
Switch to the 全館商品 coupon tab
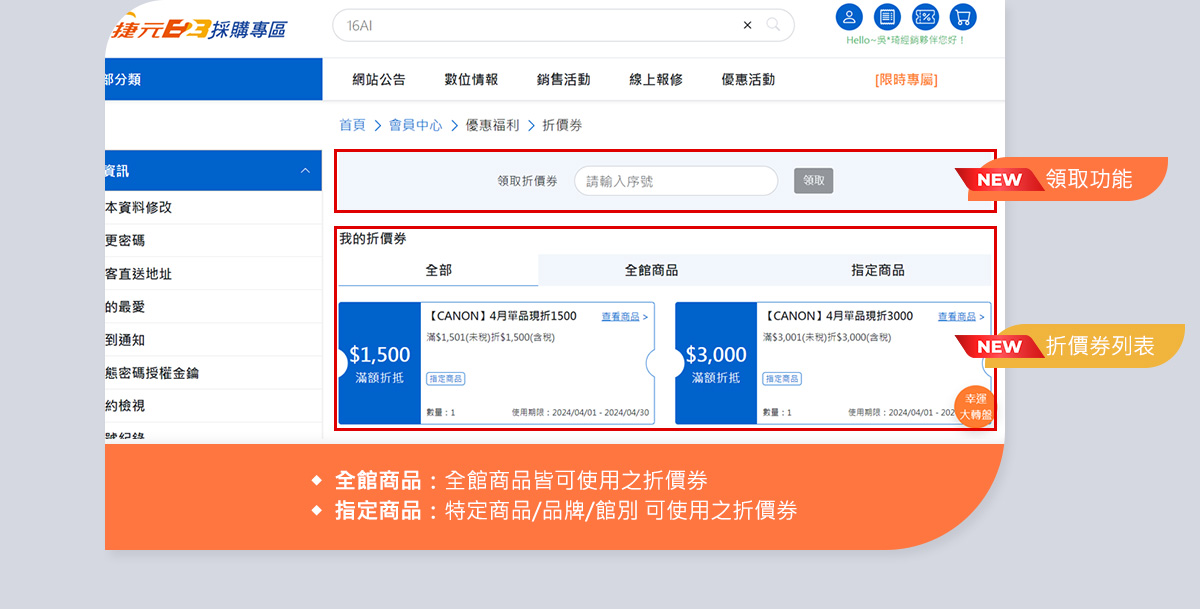pyautogui.click(x=651, y=270)
